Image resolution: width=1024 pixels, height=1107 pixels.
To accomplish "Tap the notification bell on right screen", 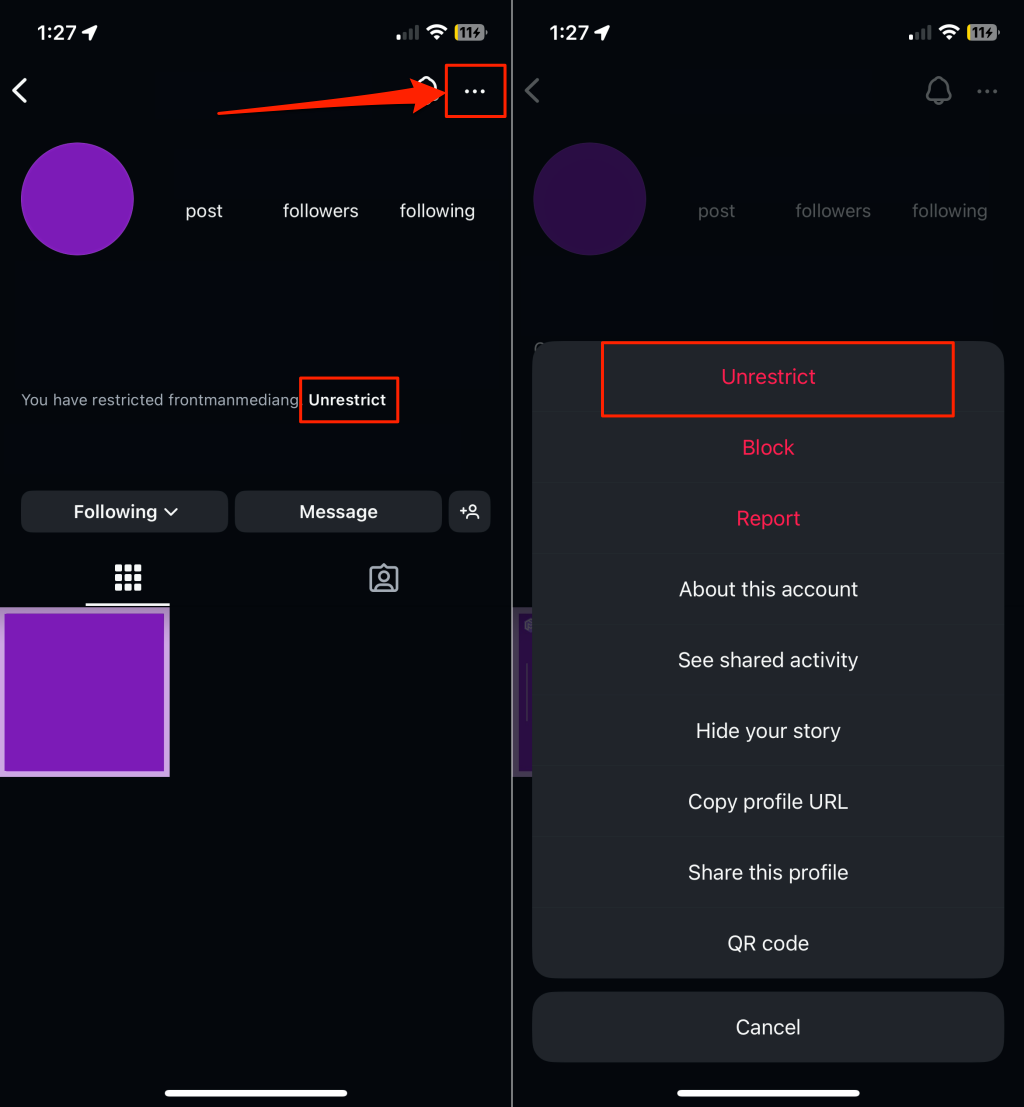I will 939,90.
